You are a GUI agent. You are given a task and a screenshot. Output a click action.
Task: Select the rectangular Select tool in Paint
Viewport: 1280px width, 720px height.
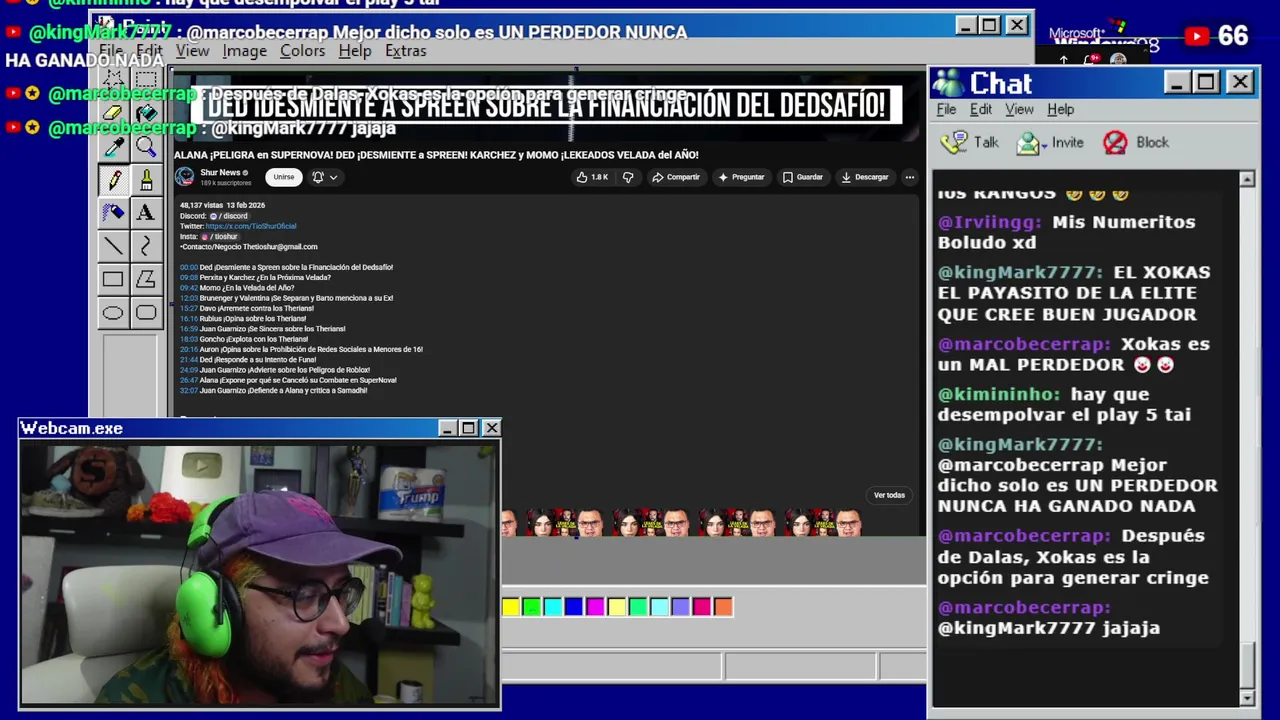pyautogui.click(x=146, y=81)
